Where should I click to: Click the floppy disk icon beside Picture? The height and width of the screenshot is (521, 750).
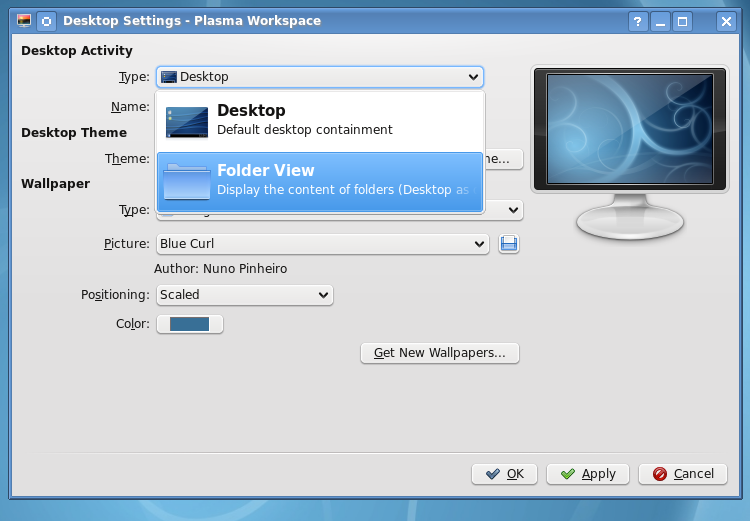pyautogui.click(x=509, y=244)
